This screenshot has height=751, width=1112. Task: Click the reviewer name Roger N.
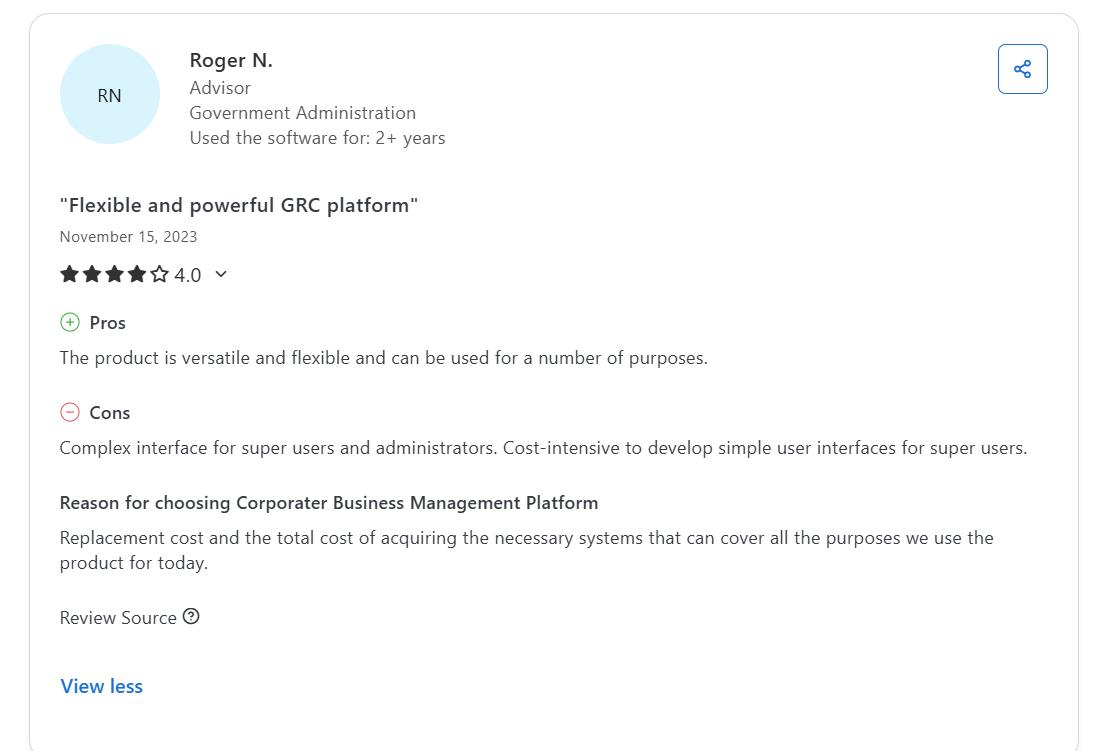[231, 60]
